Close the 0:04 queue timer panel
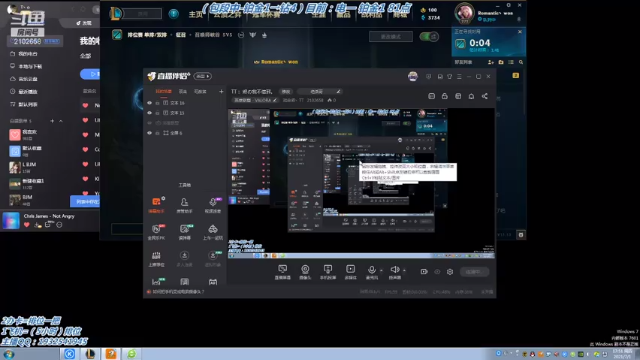This screenshot has width=640, height=360. coord(520,31)
